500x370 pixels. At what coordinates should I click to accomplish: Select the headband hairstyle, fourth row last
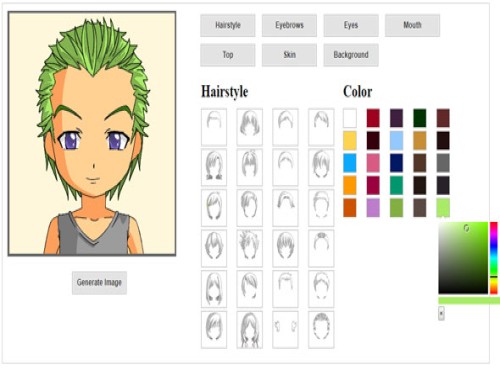click(321, 248)
